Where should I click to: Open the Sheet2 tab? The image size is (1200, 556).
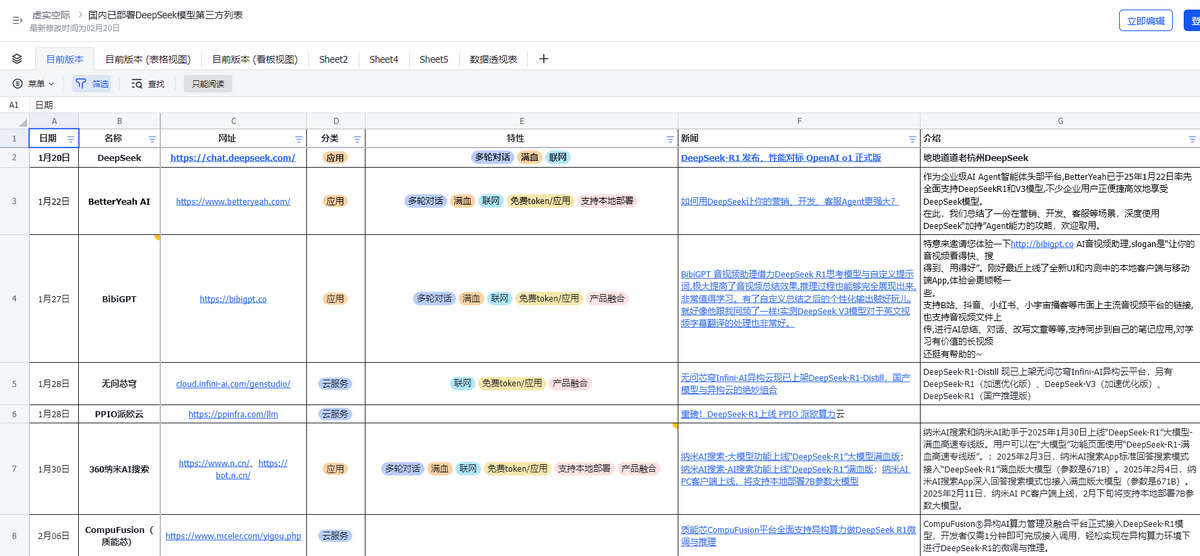point(334,59)
